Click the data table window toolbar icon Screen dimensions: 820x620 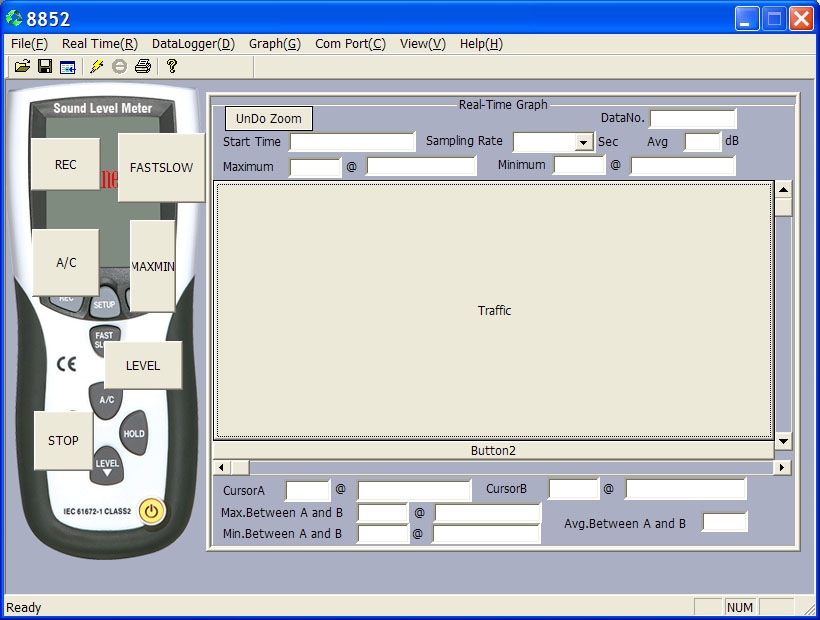68,67
